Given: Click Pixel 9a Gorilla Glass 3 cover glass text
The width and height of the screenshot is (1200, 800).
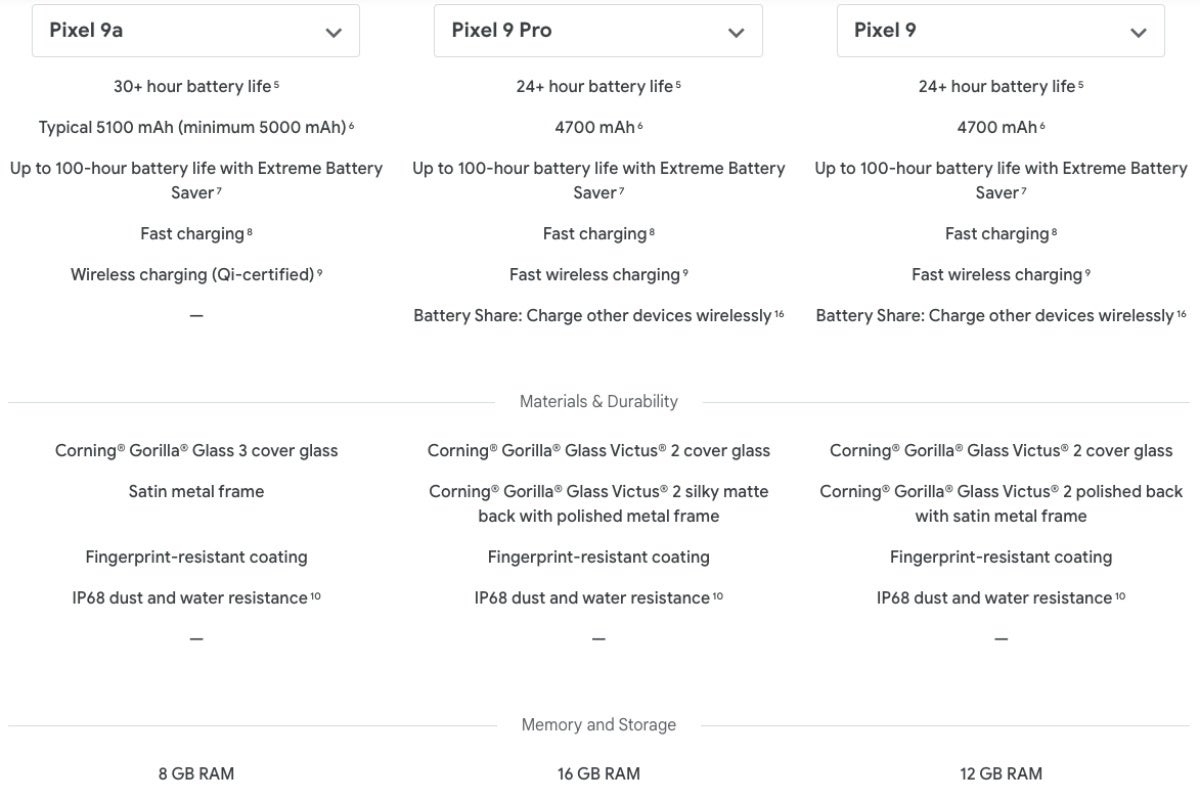Looking at the screenshot, I should click(196, 451).
